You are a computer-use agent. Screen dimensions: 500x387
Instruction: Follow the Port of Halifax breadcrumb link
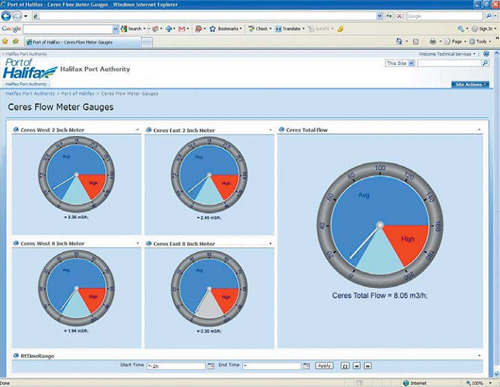[x=78, y=94]
